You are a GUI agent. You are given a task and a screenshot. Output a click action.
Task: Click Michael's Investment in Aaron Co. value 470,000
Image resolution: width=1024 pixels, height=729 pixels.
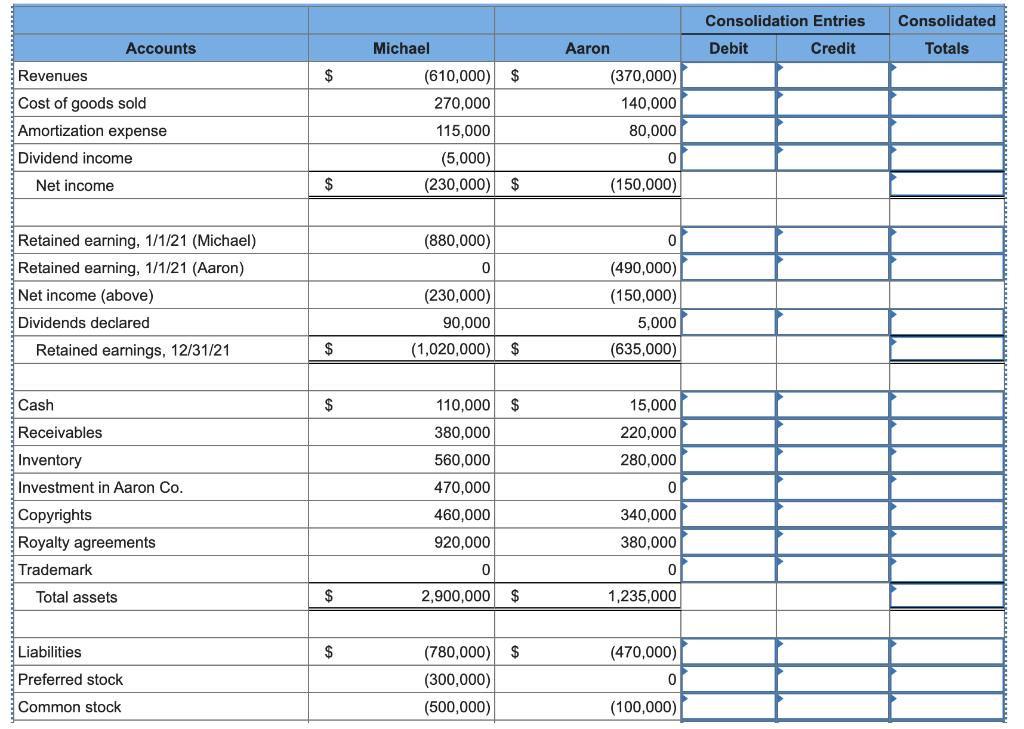coord(462,487)
